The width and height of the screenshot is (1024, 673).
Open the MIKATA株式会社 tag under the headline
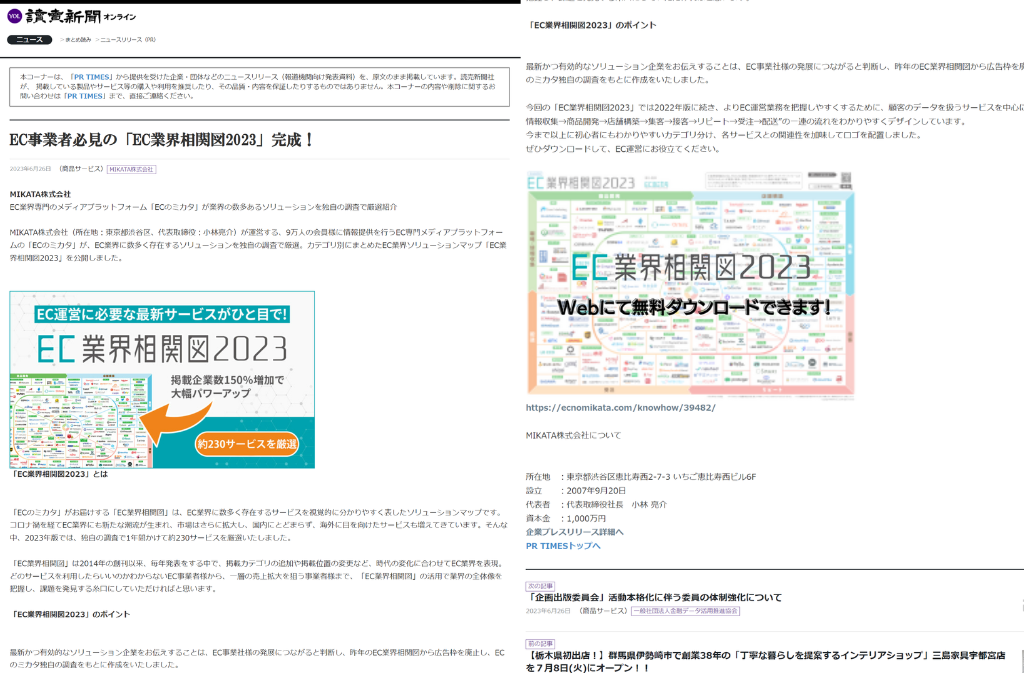[131, 169]
